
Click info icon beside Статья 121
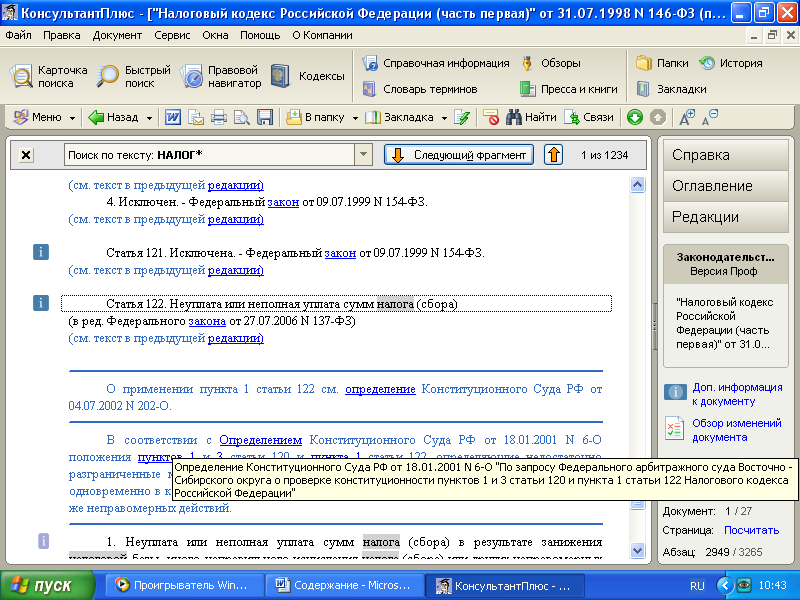pos(41,252)
